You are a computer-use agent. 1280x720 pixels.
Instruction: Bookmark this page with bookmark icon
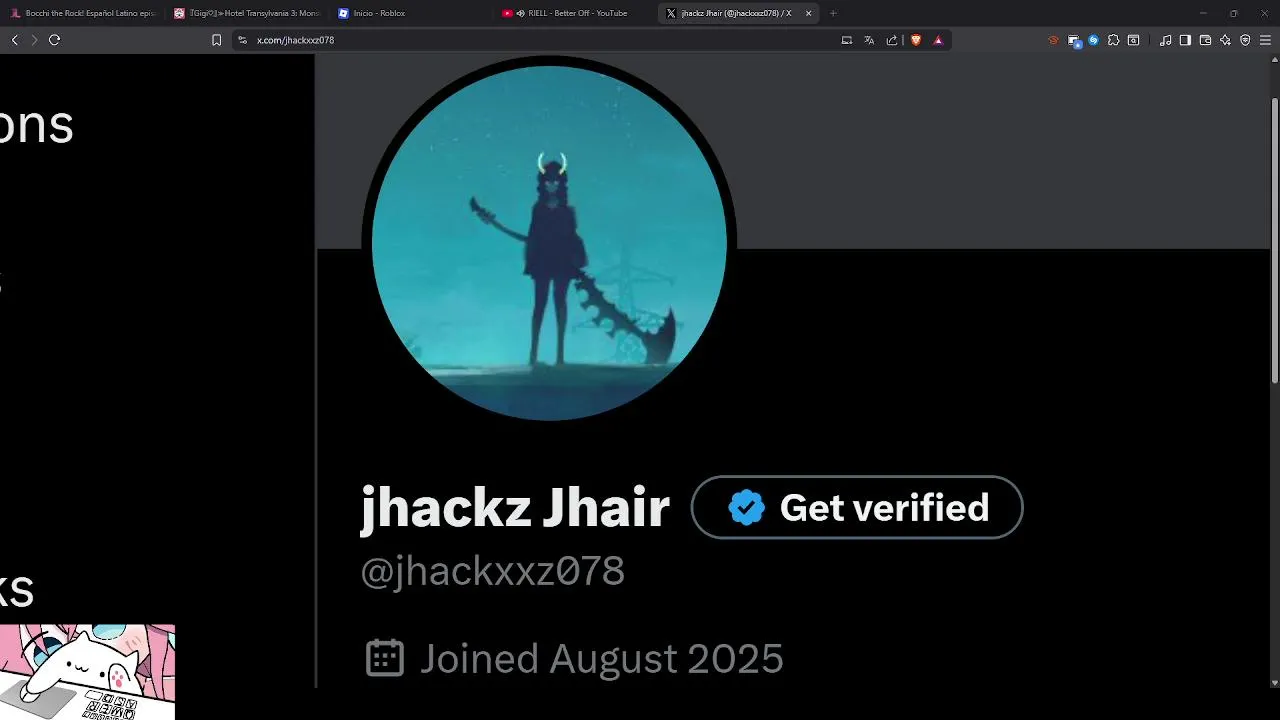(216, 40)
